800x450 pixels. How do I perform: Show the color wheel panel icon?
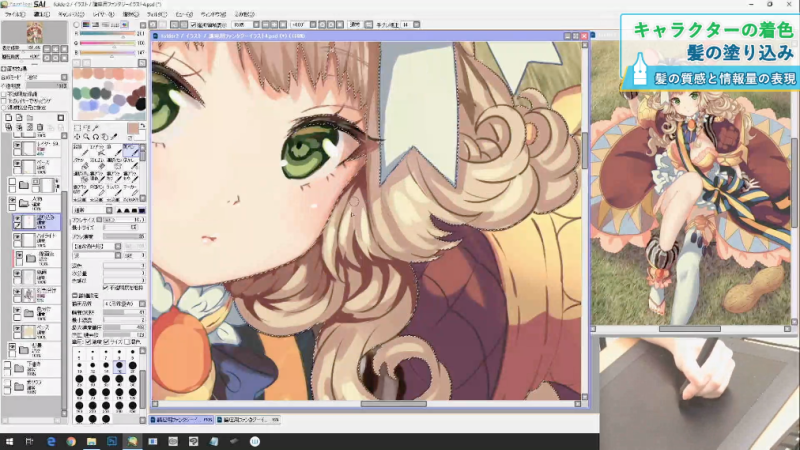77,24
